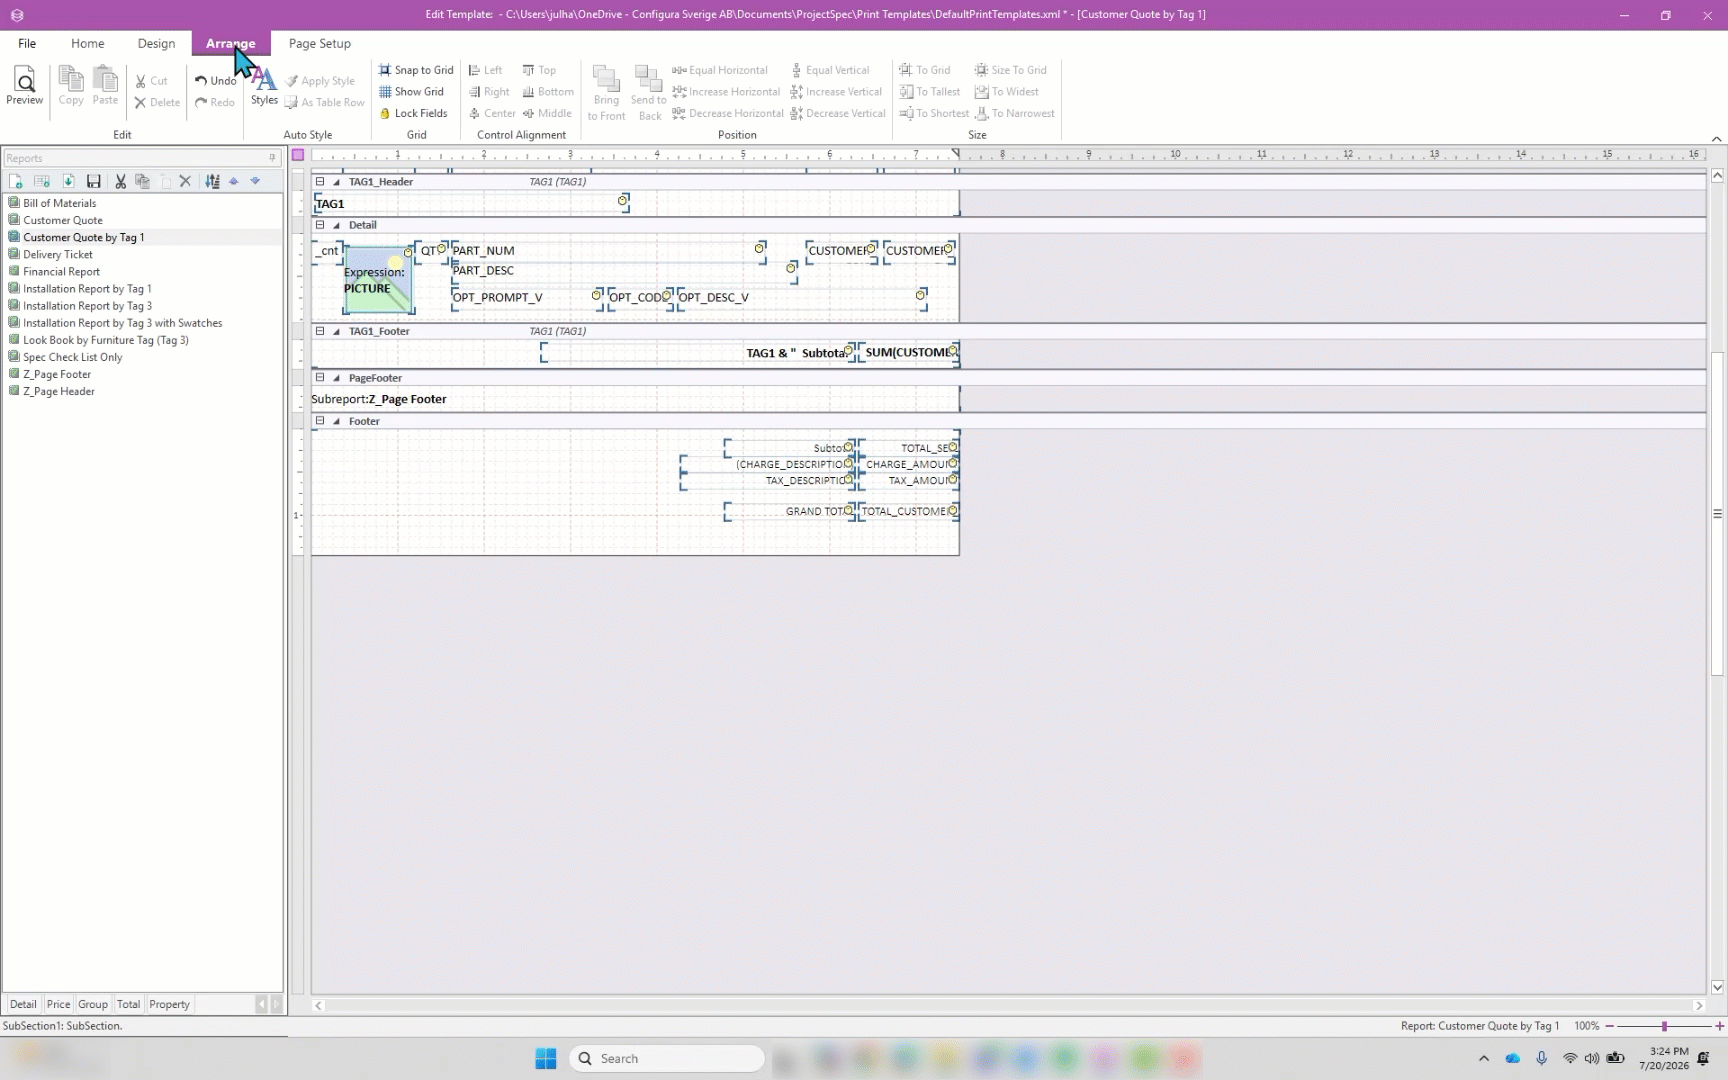Open the File menu
The image size is (1728, 1080).
(27, 43)
